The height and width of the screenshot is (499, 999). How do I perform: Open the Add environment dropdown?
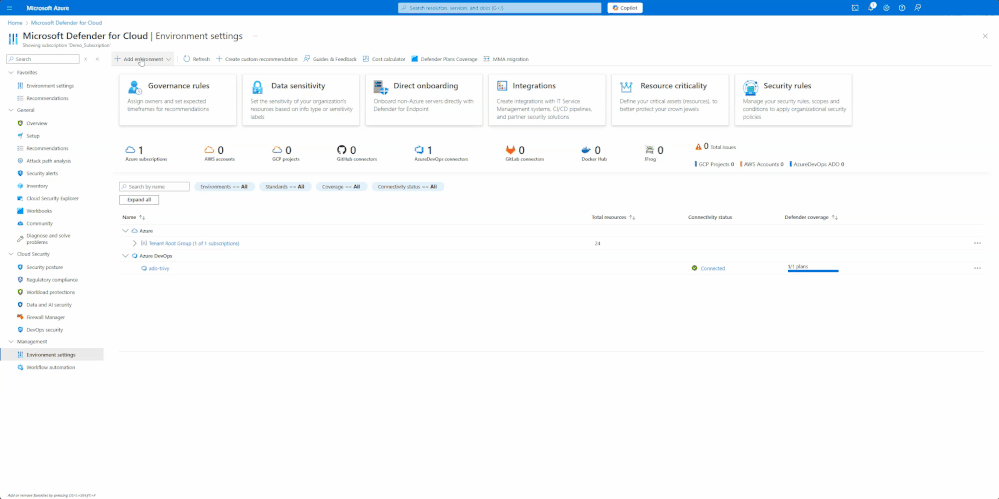[143, 59]
